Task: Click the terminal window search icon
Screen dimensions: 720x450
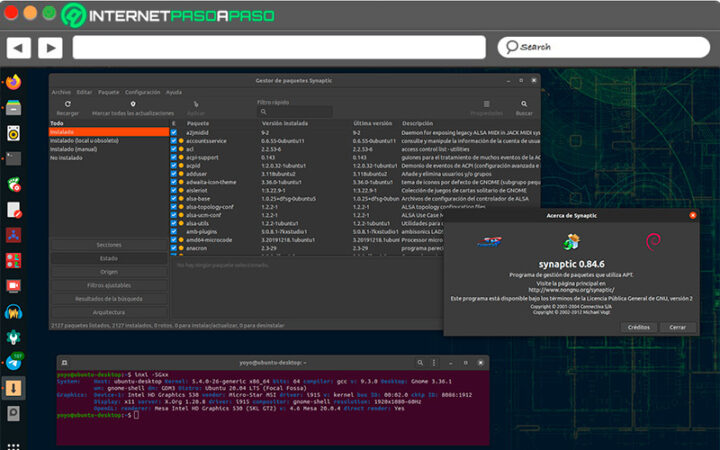Action: pyautogui.click(x=420, y=363)
